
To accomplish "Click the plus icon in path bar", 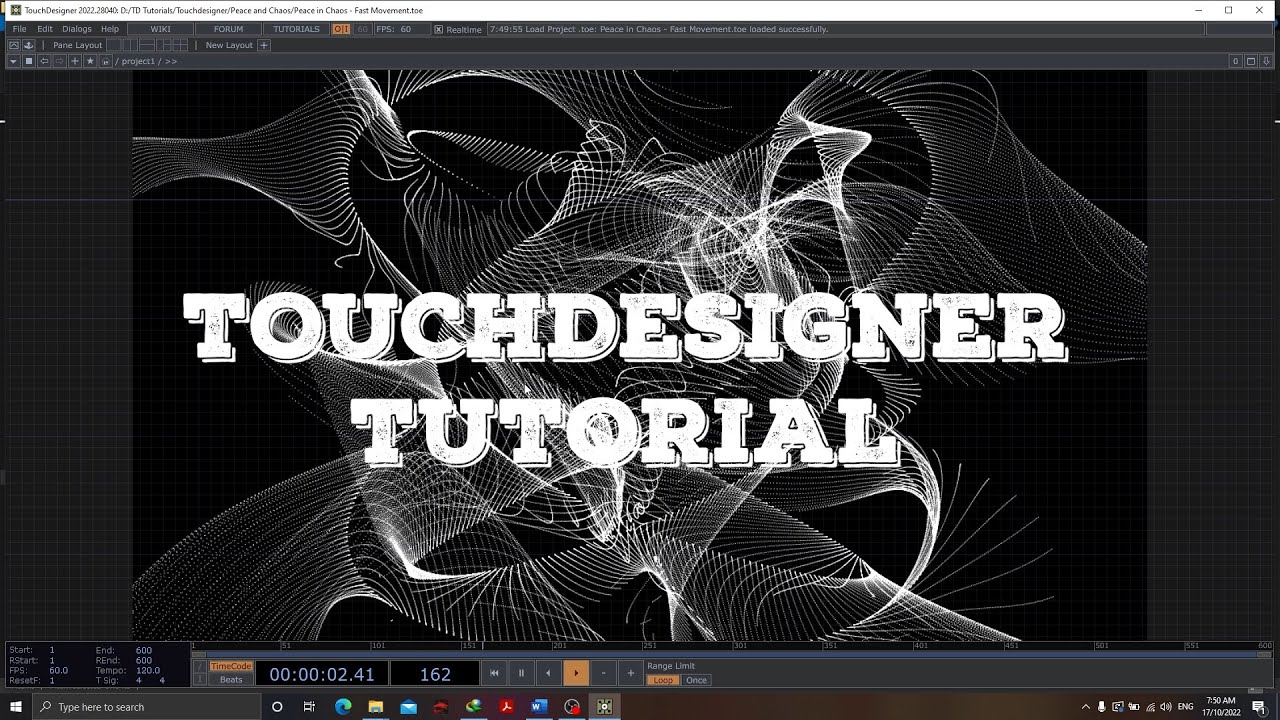I will [75, 61].
